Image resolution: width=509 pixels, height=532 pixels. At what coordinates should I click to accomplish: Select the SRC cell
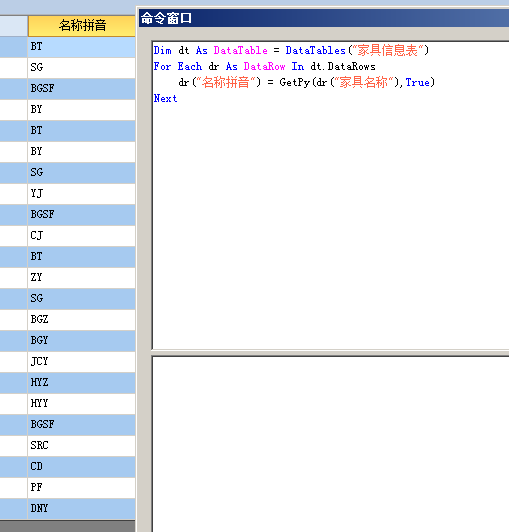82,446
